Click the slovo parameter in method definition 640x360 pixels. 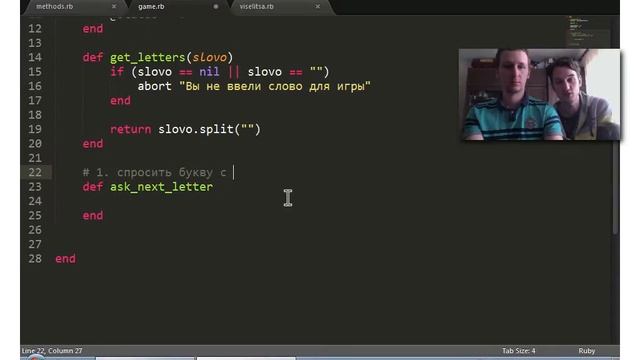[209, 58]
